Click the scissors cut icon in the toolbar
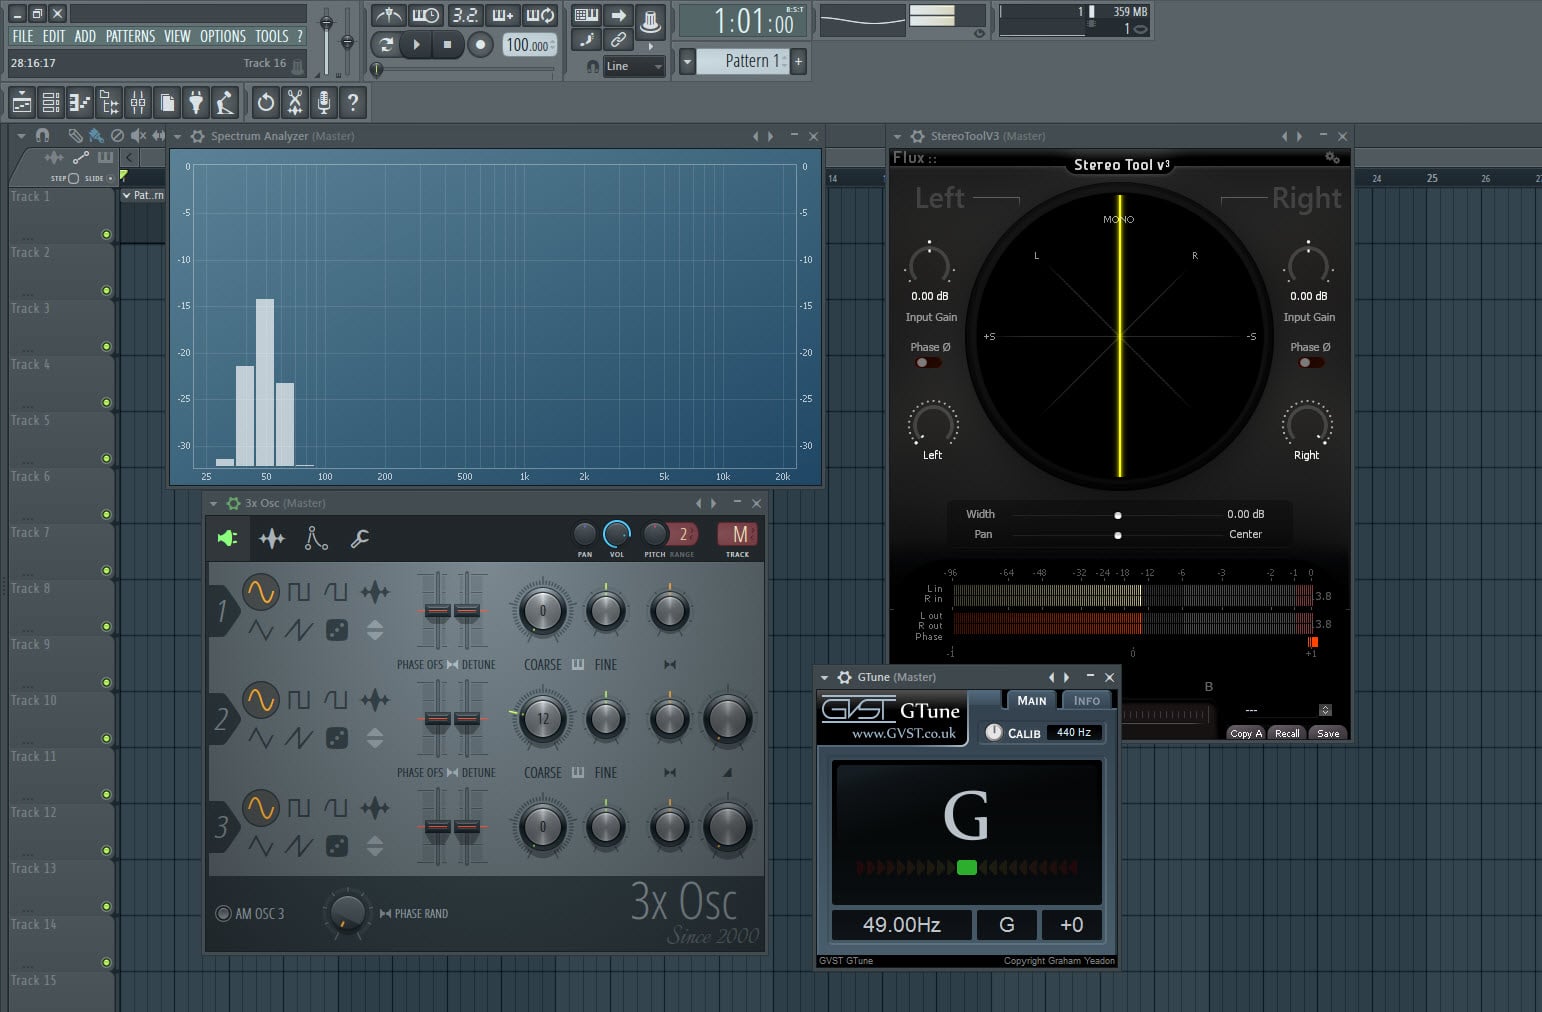This screenshot has width=1542, height=1012. coord(295,102)
